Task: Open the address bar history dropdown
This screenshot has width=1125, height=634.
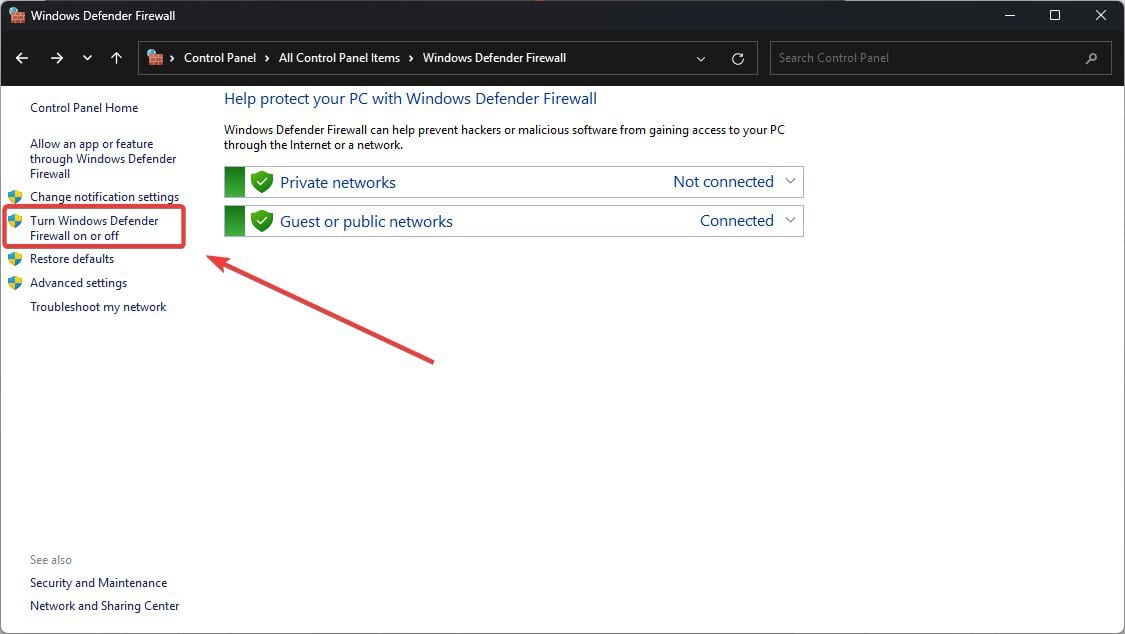Action: 700,57
